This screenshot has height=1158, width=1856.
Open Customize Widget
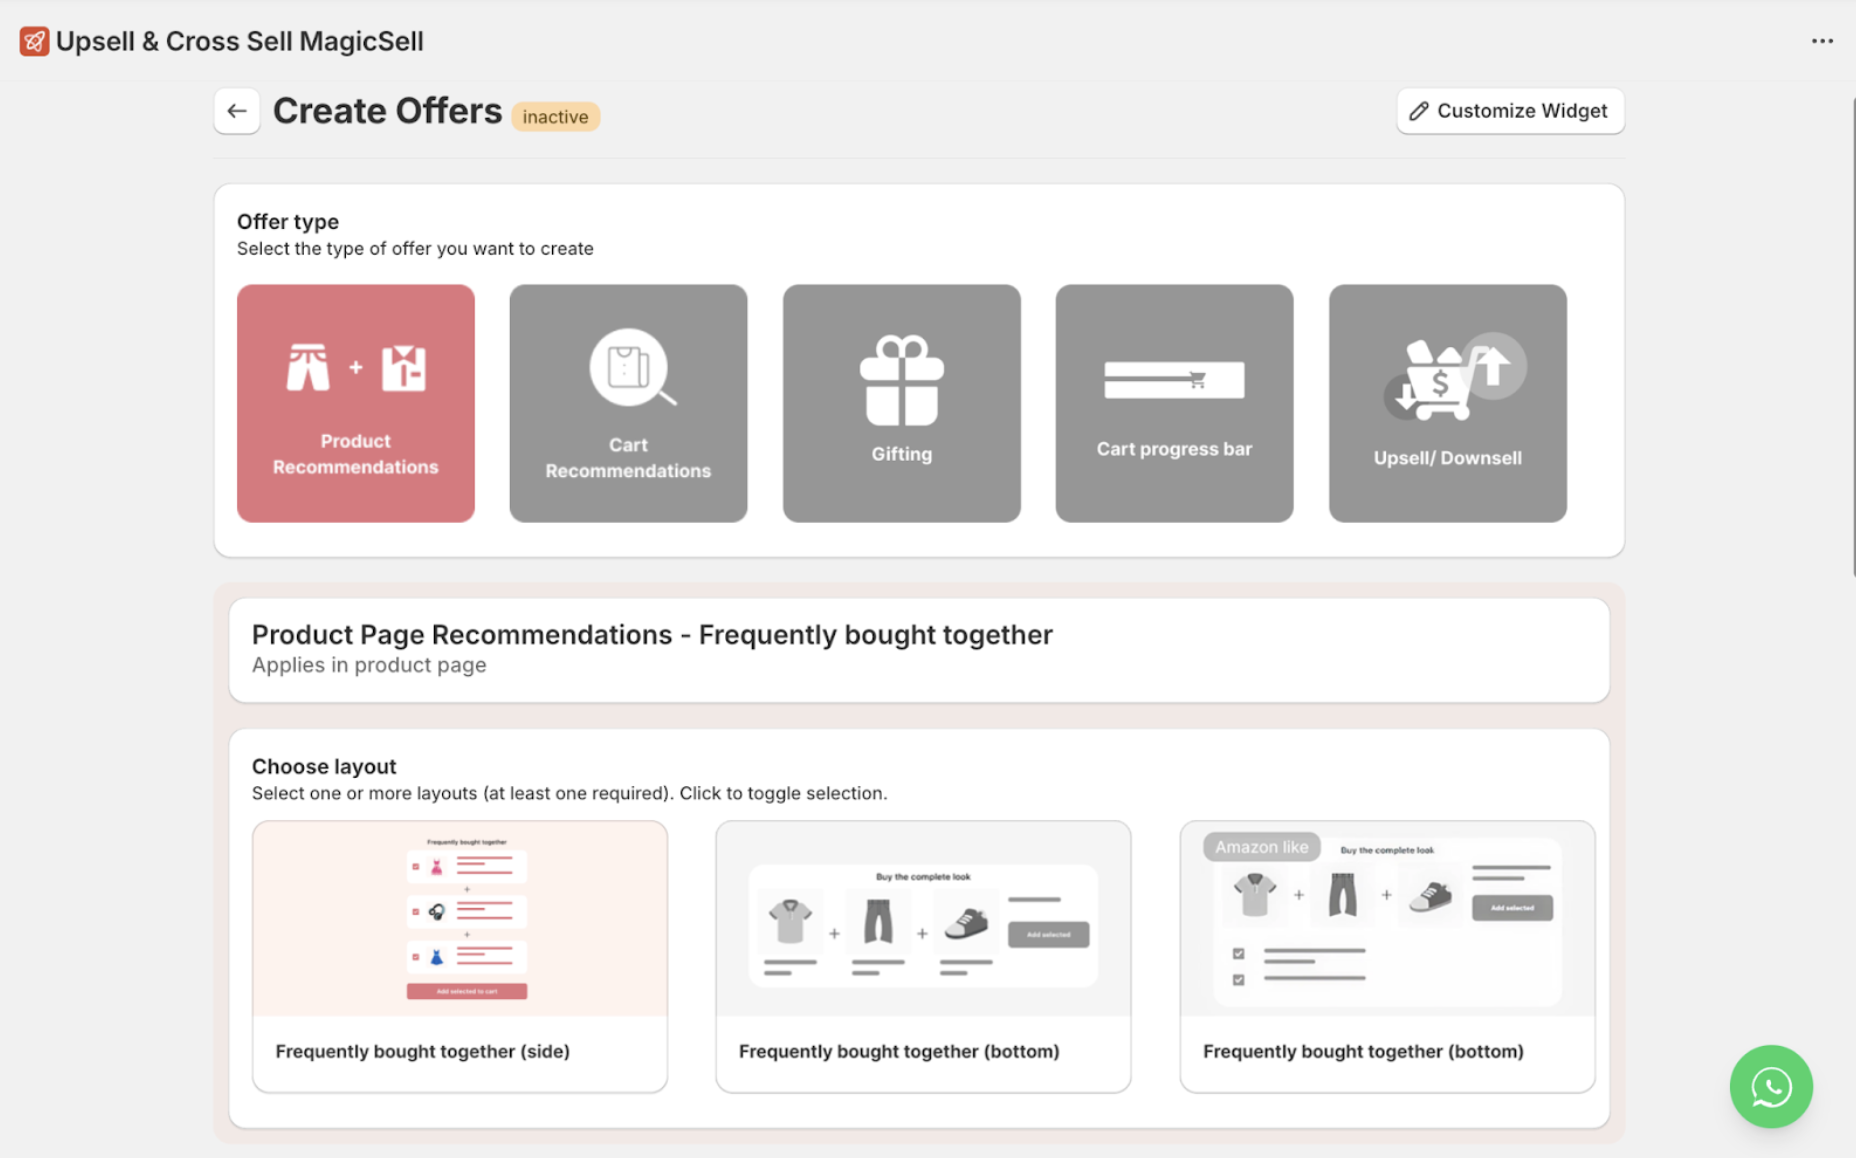click(x=1510, y=111)
